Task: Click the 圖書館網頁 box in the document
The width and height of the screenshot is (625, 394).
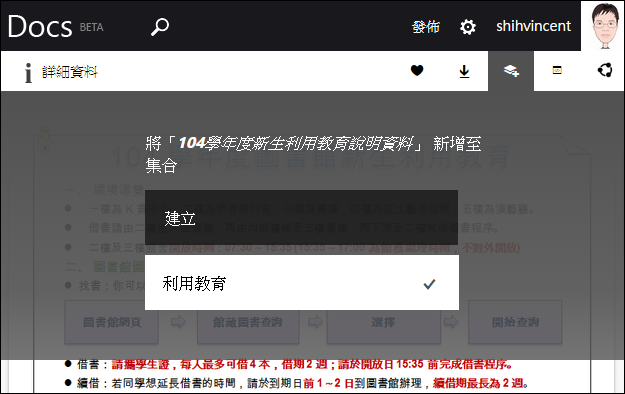Action: click(x=112, y=322)
